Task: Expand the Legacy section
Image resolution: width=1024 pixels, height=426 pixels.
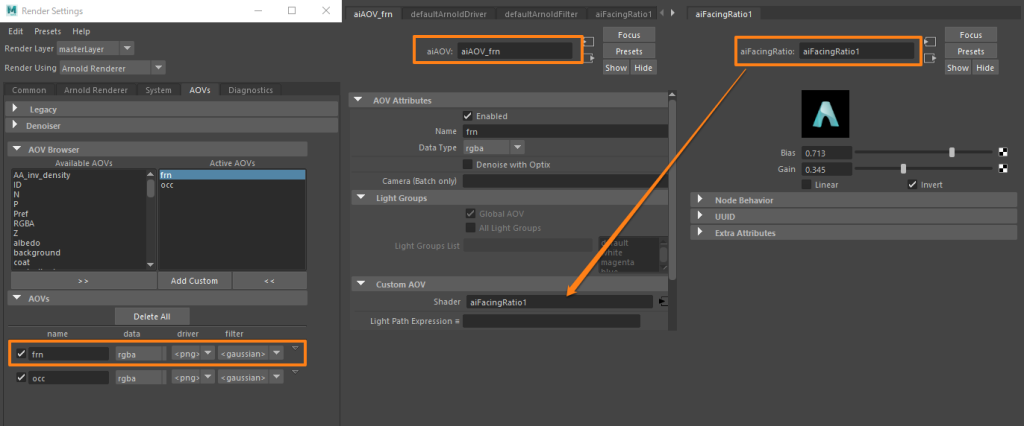Action: point(172,109)
